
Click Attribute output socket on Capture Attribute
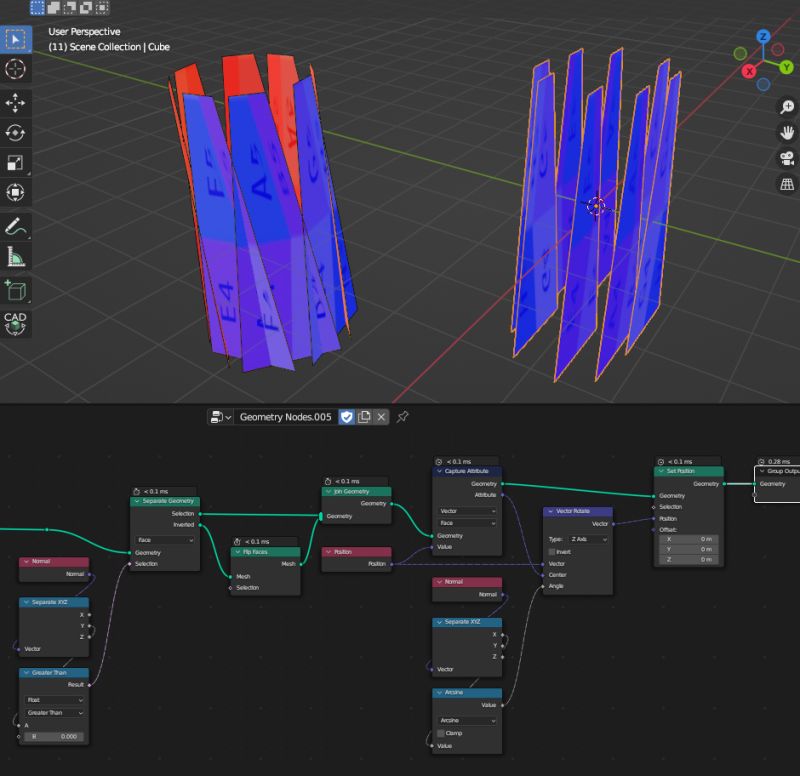pos(503,494)
